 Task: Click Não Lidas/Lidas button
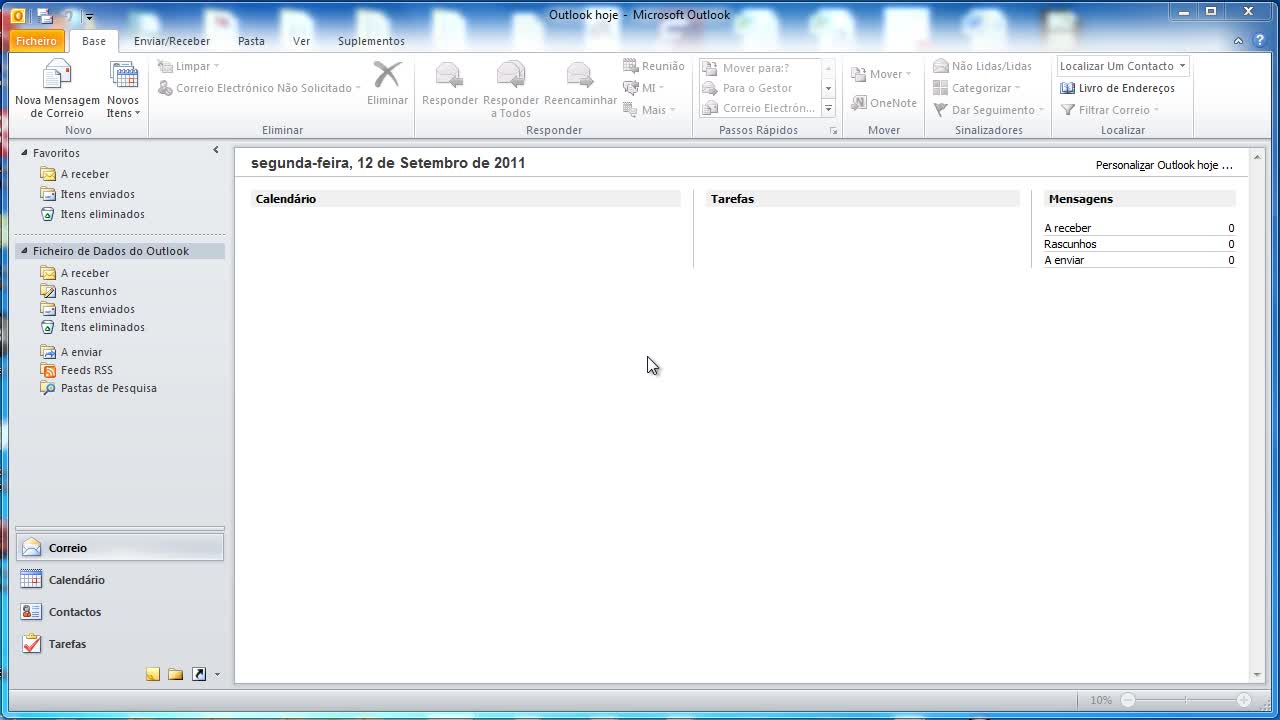pos(982,66)
